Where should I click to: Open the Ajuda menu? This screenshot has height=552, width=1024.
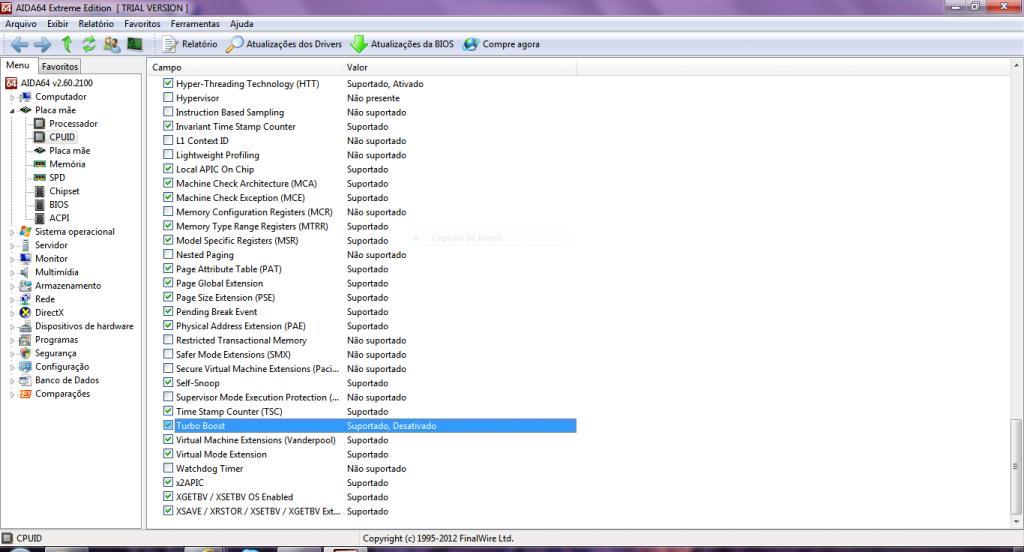coord(242,24)
